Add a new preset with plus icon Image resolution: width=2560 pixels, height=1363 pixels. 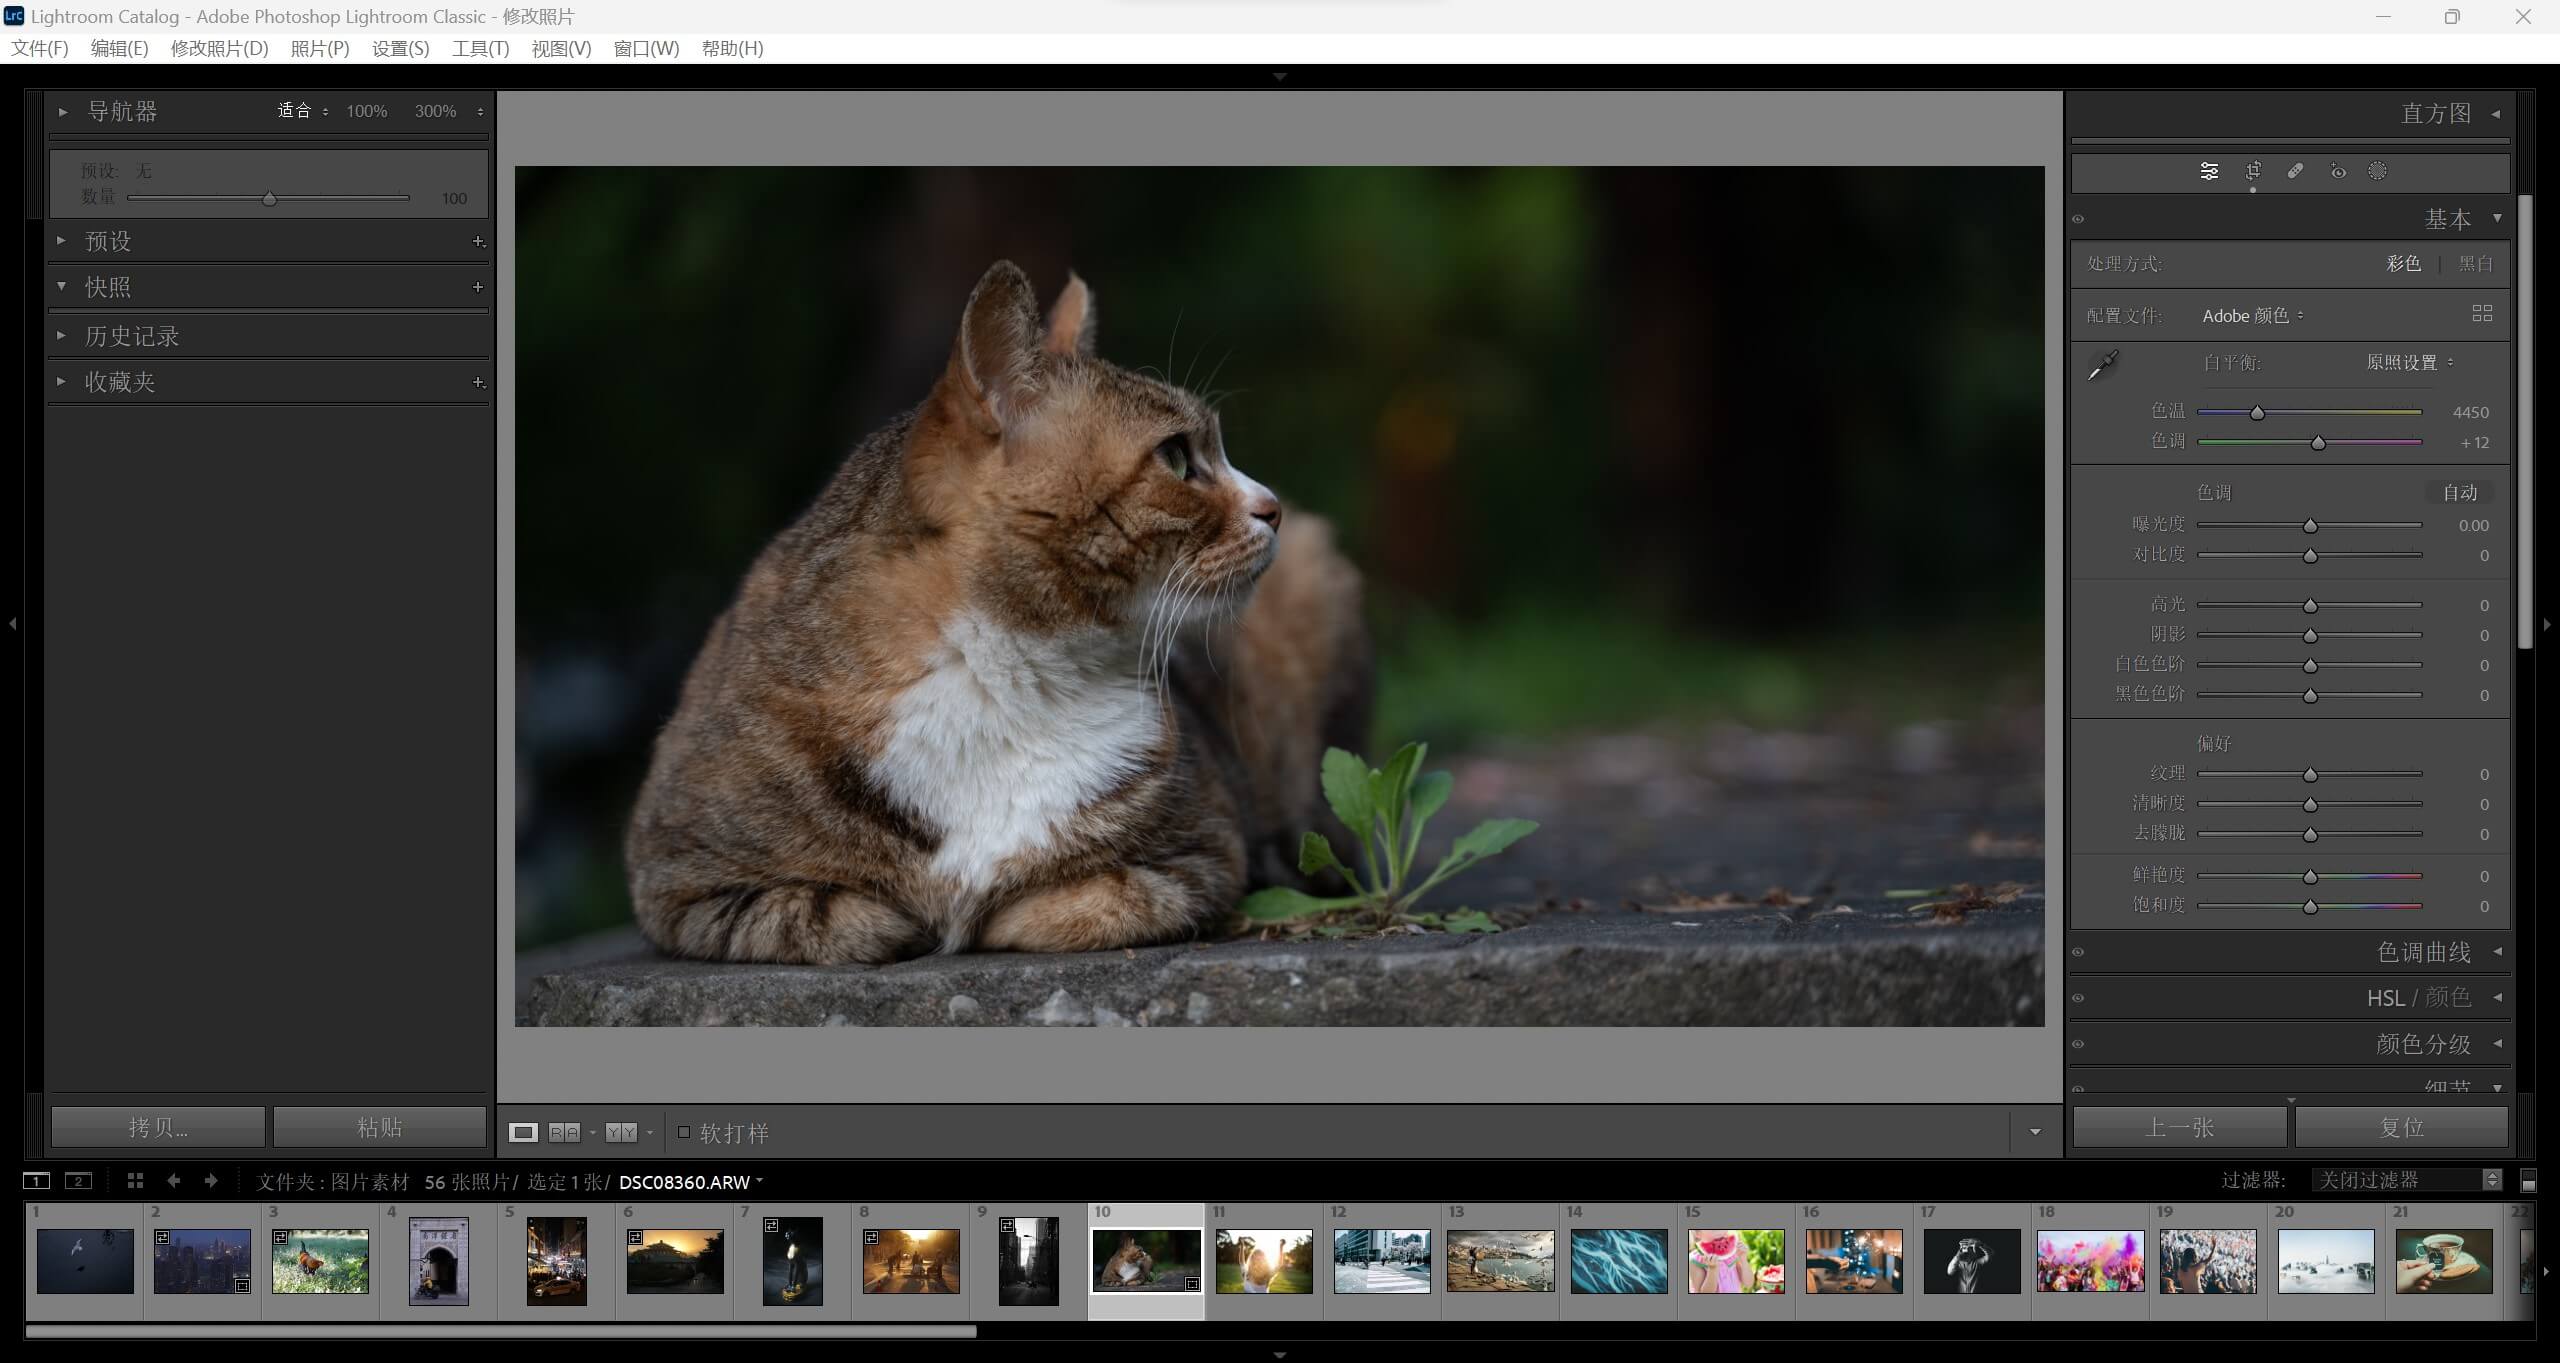point(478,241)
